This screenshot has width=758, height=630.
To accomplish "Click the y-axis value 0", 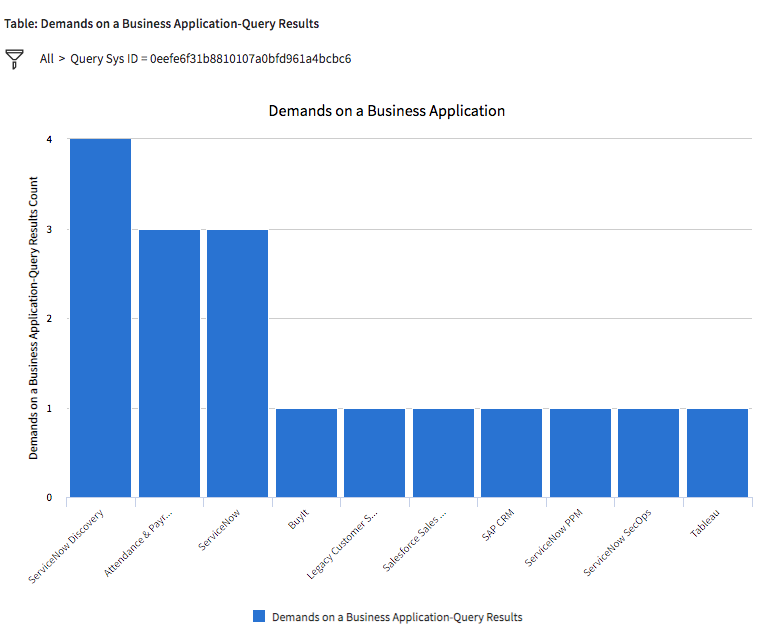I will [x=49, y=498].
